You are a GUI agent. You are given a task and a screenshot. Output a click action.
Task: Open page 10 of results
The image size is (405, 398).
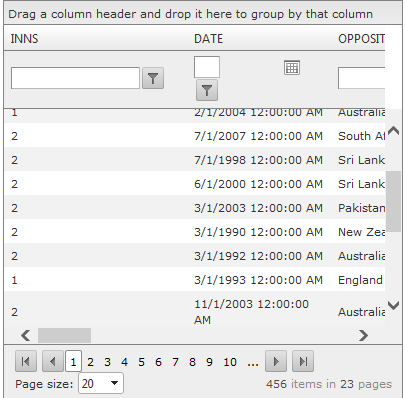click(x=230, y=362)
